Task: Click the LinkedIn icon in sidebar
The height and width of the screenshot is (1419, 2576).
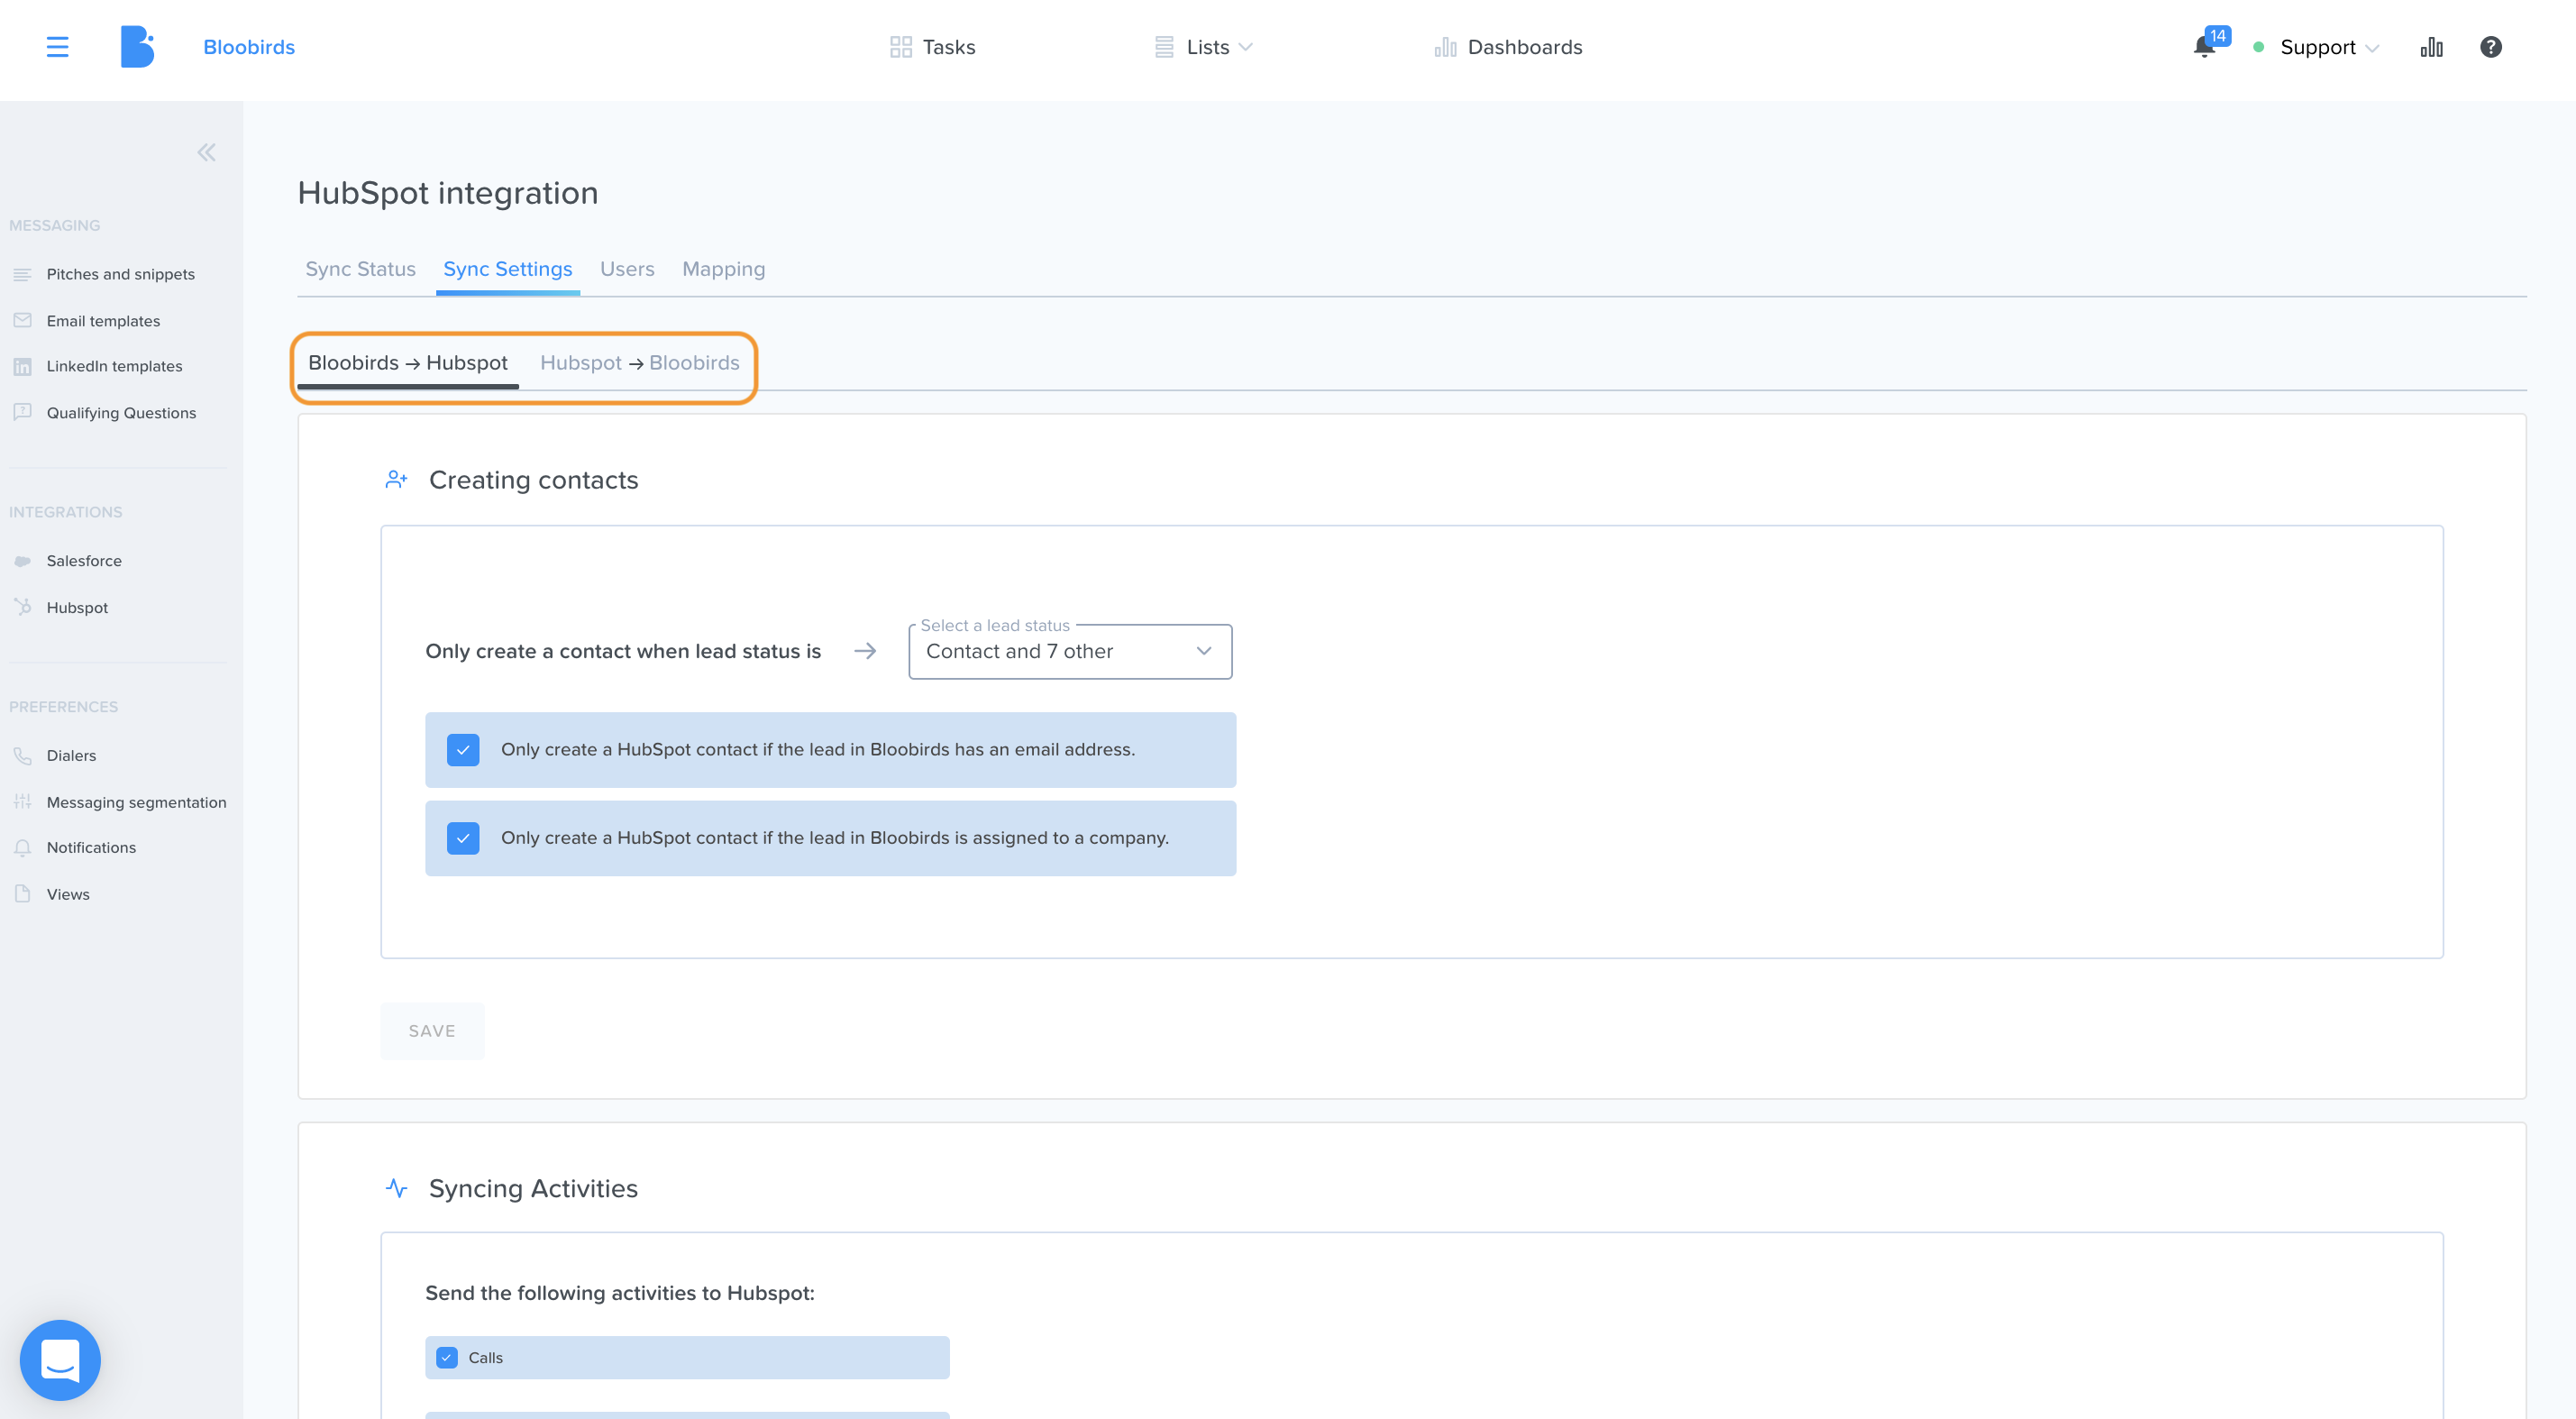Action: tap(22, 366)
